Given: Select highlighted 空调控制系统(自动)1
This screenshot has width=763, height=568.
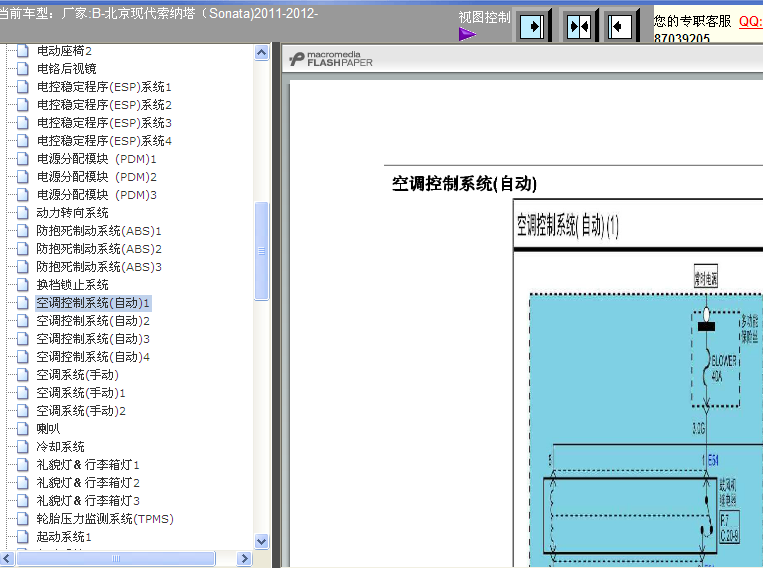Looking at the screenshot, I should click(93, 303).
